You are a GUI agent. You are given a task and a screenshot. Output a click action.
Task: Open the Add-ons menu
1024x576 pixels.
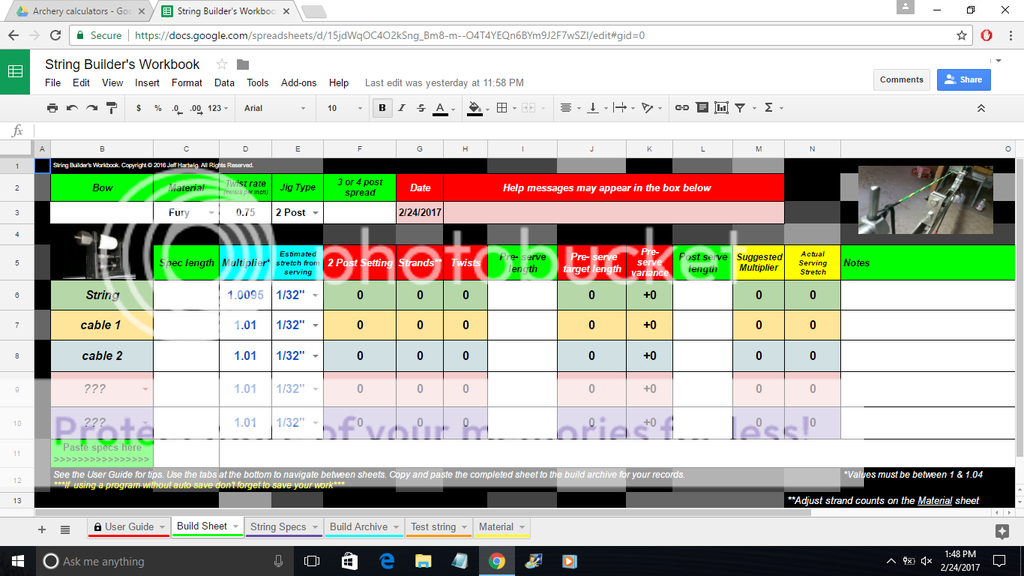click(299, 83)
